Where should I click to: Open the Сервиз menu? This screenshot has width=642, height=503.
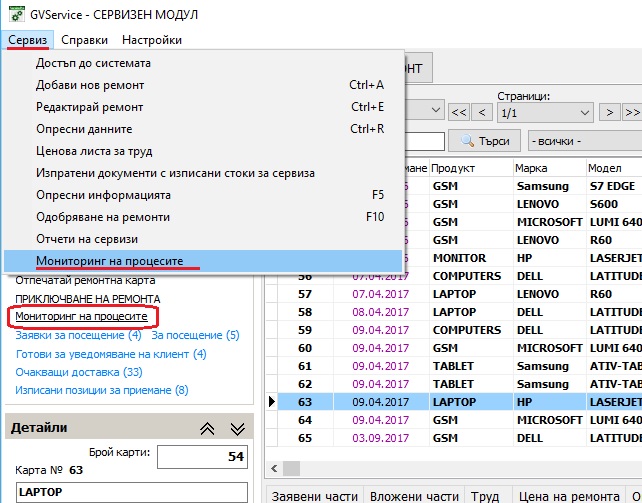(x=27, y=40)
